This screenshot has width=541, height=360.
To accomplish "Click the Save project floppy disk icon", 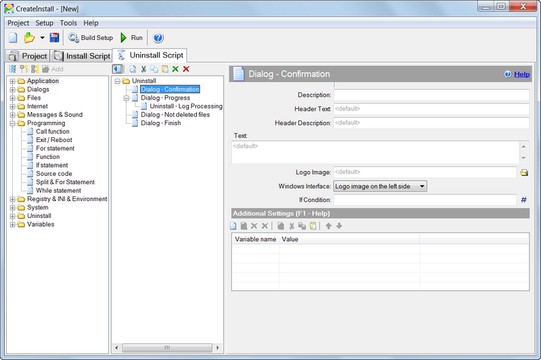I will tap(55, 38).
